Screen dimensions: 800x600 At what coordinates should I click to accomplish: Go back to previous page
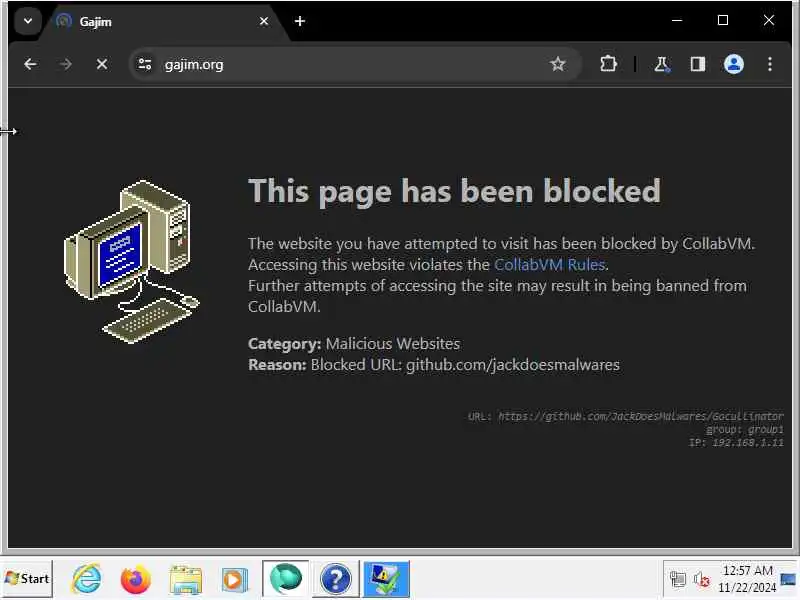coord(30,64)
